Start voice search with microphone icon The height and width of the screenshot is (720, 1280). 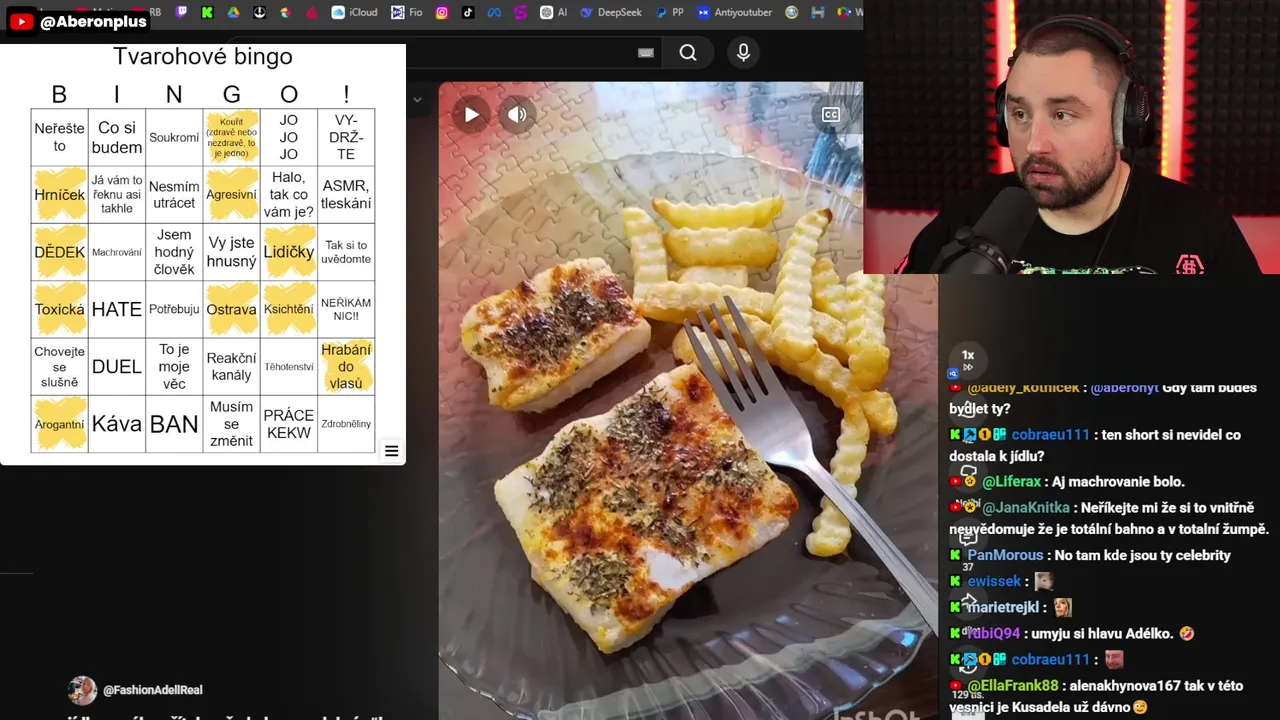pyautogui.click(x=743, y=53)
